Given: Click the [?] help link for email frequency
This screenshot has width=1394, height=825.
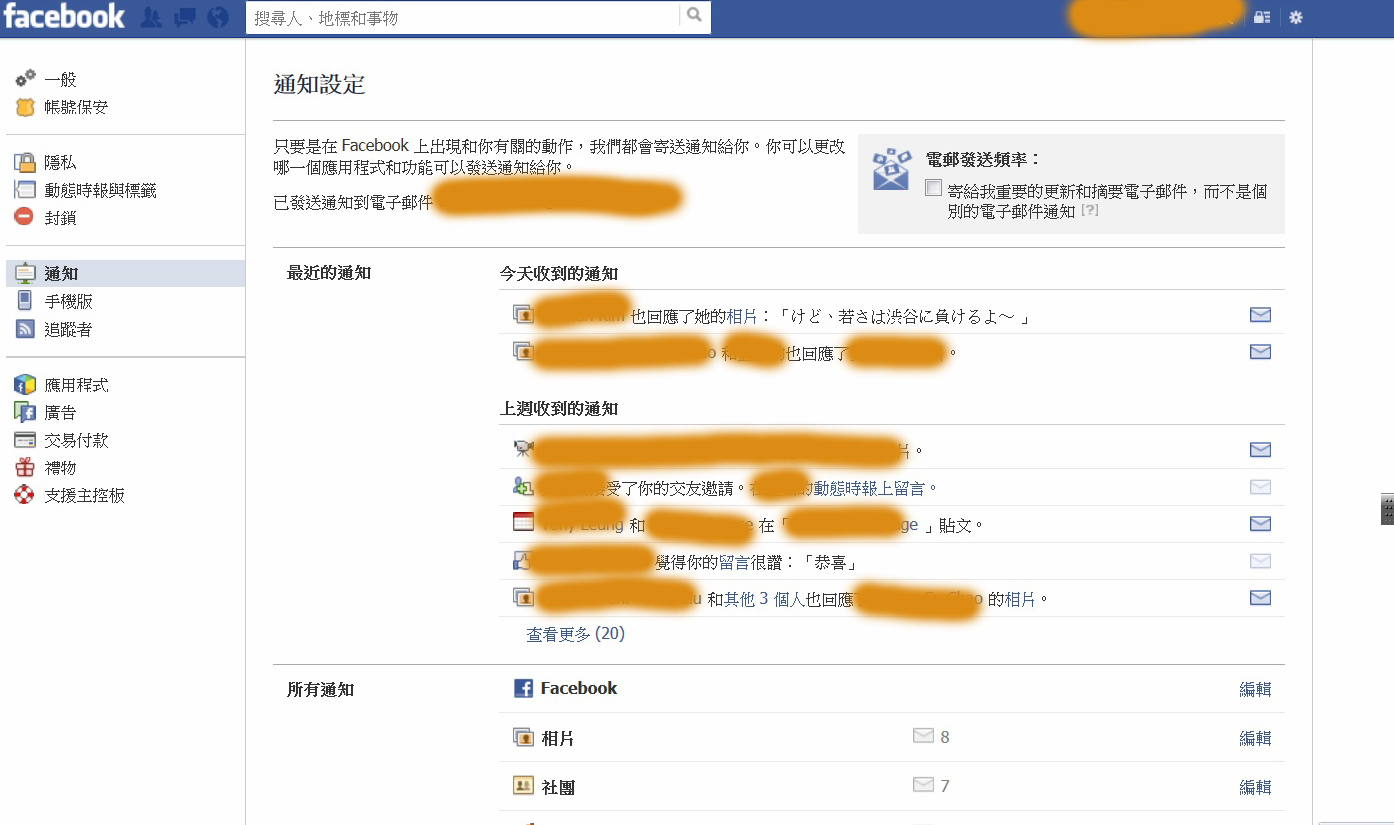Looking at the screenshot, I should [1090, 210].
